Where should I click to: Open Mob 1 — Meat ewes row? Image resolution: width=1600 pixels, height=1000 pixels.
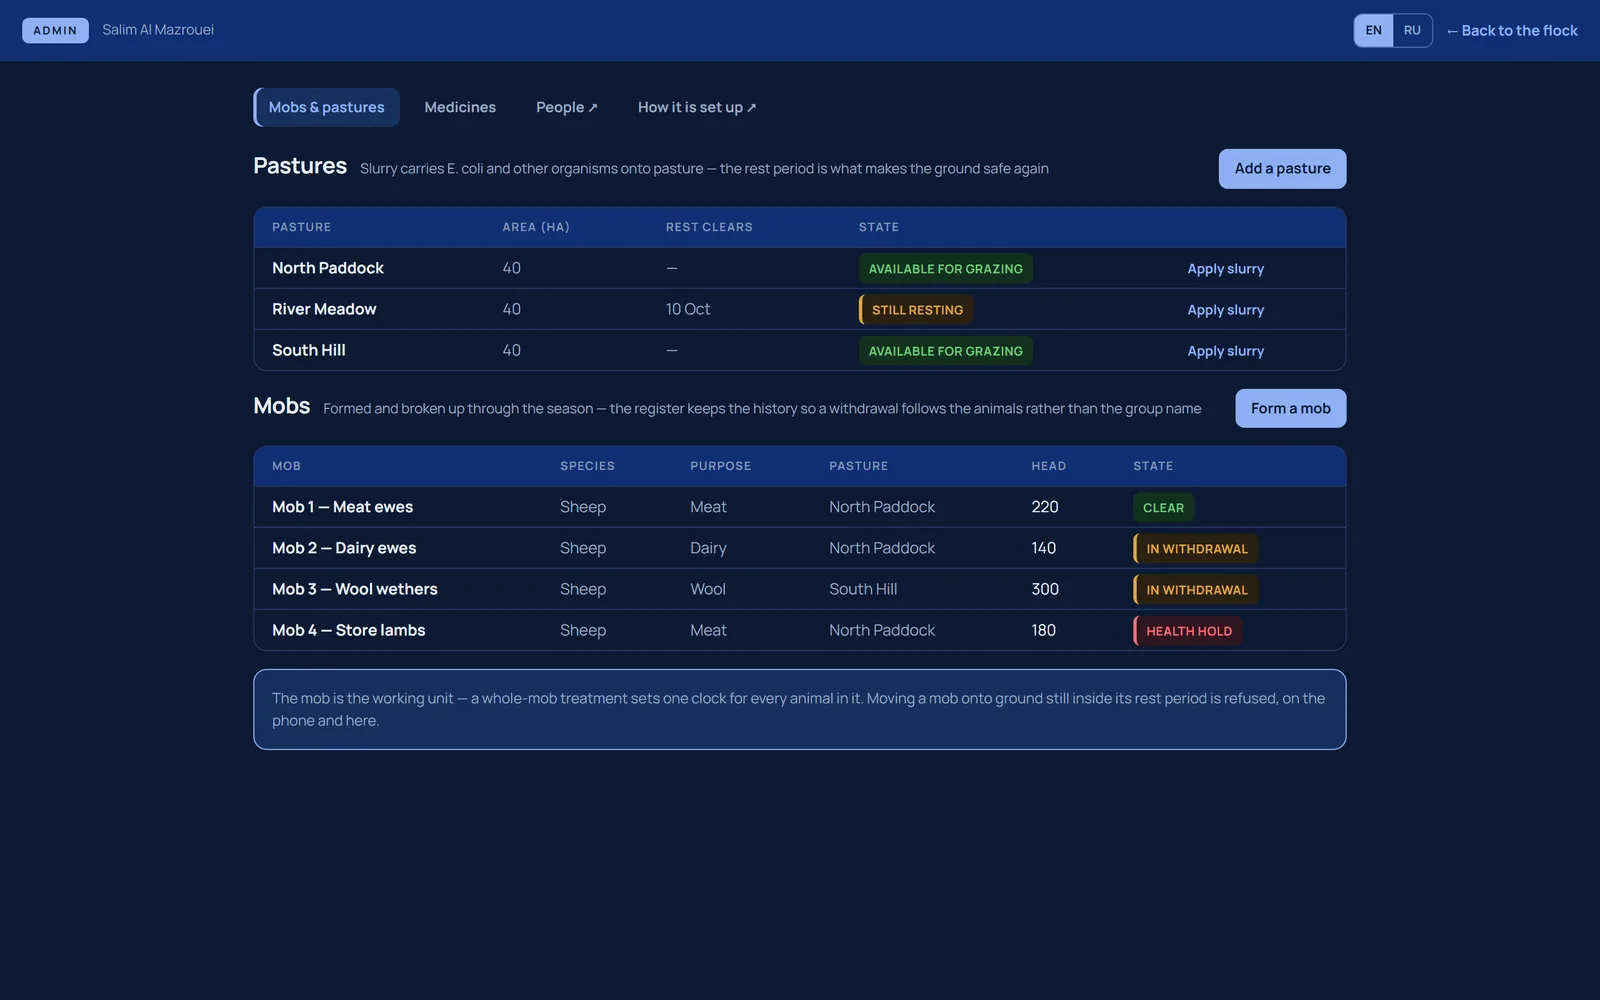coord(799,507)
